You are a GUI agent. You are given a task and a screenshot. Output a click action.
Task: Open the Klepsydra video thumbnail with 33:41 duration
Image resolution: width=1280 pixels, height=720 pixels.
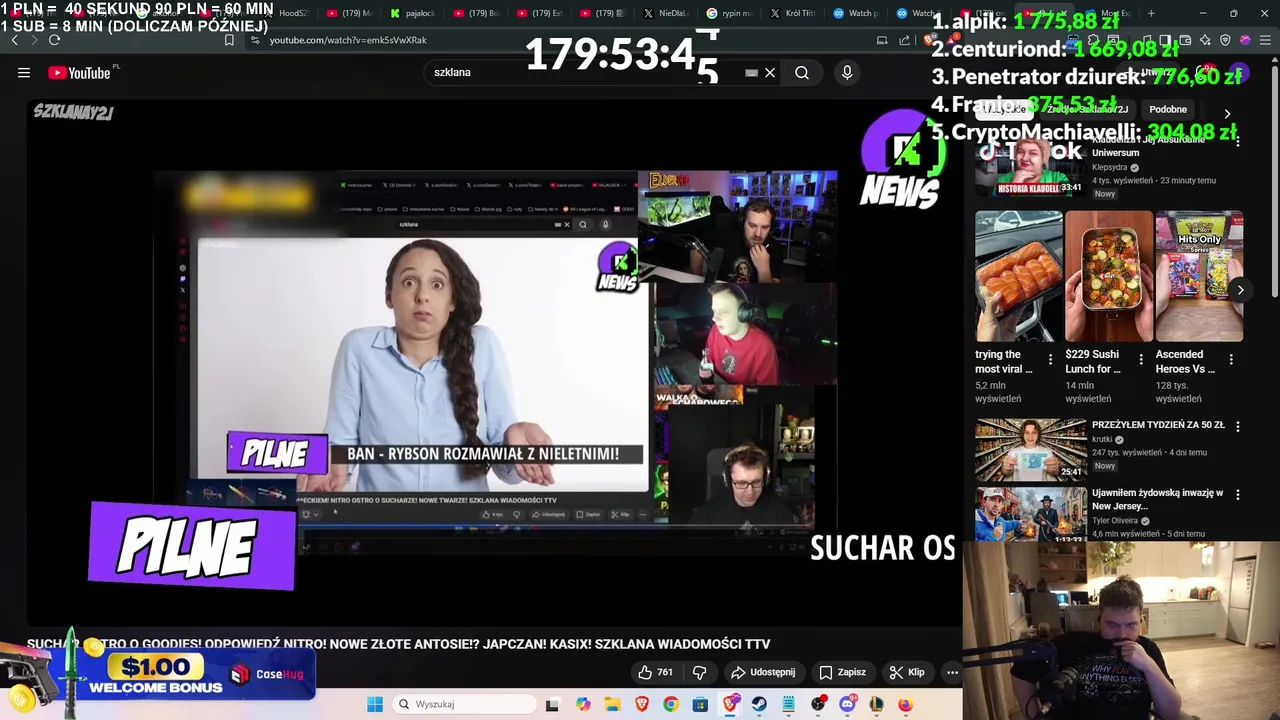click(1030, 165)
